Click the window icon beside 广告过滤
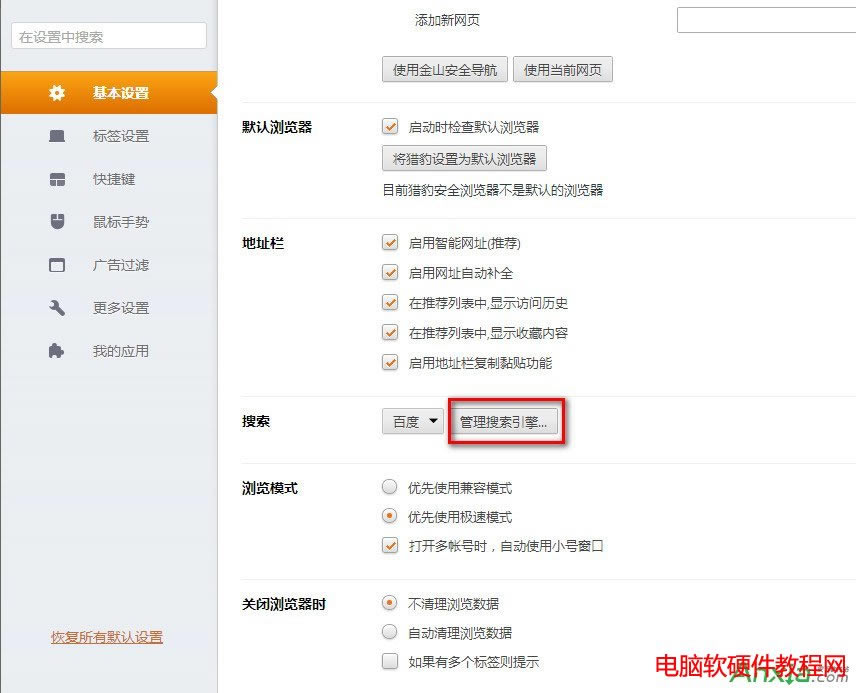This screenshot has height=693, width=856. (57, 265)
